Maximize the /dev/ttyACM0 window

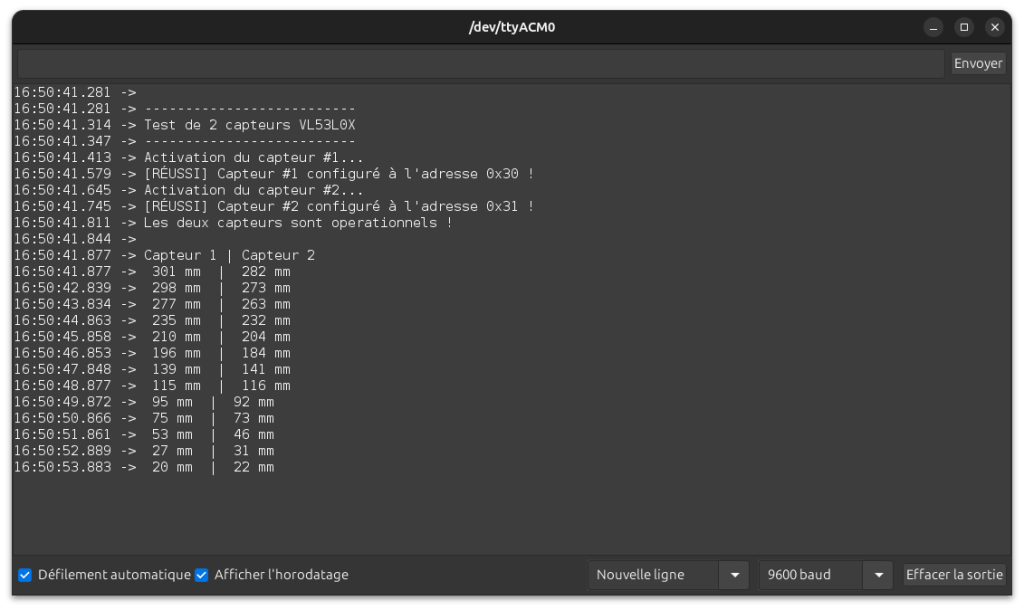[x=964, y=27]
